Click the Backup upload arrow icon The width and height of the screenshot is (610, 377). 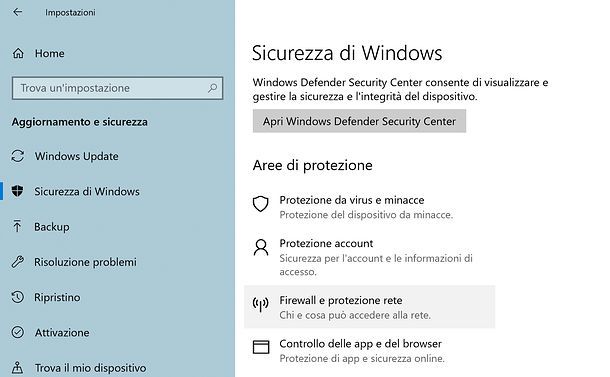click(x=17, y=226)
